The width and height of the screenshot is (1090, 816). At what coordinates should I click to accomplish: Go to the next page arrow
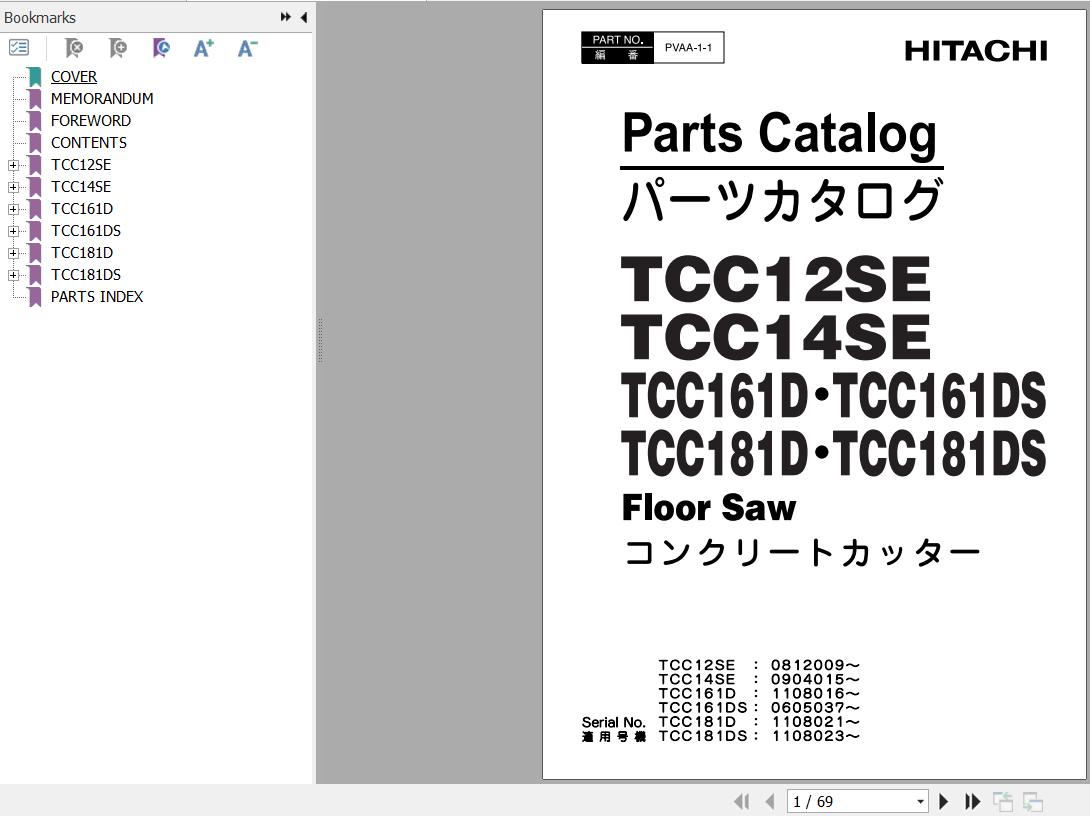943,801
